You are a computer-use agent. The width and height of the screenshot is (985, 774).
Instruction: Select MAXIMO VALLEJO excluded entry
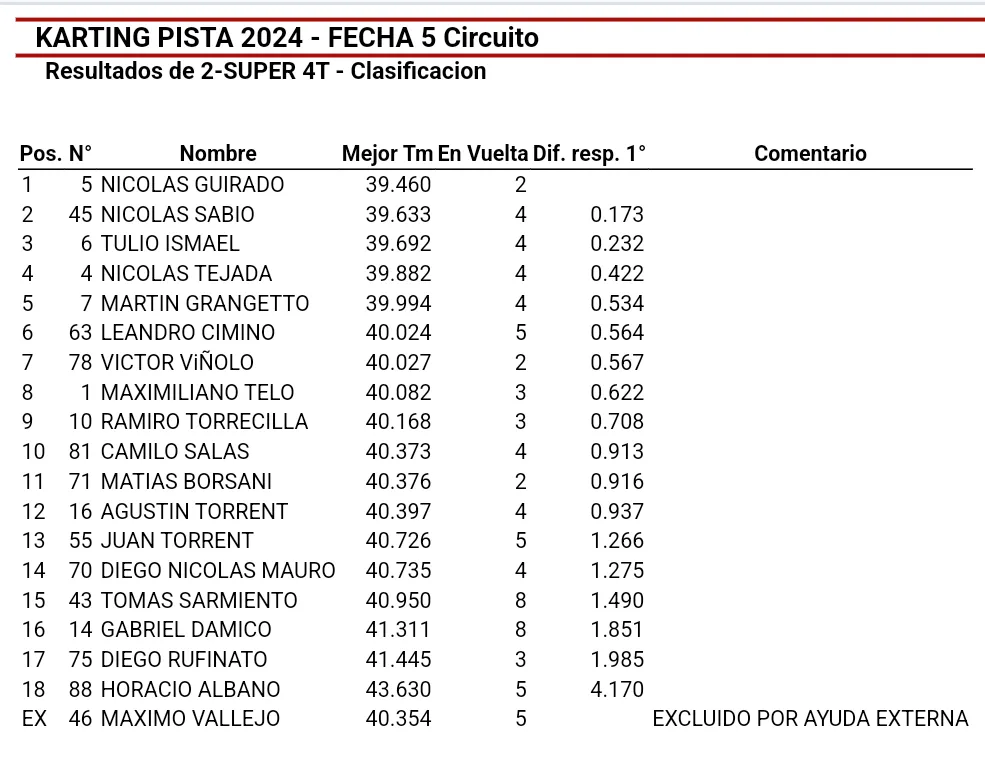[x=190, y=719]
